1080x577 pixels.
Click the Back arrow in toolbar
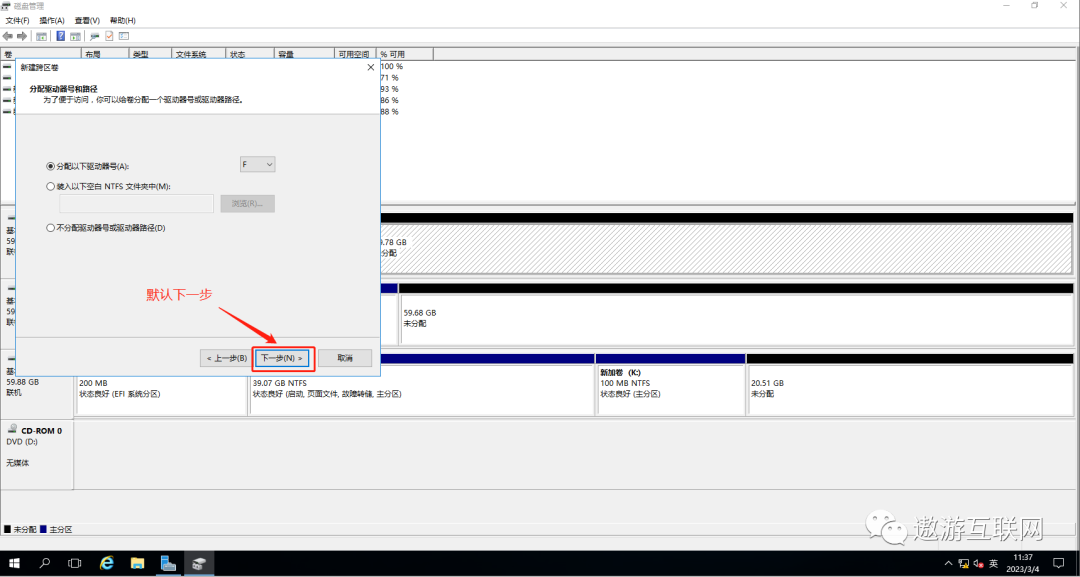[x=8, y=36]
